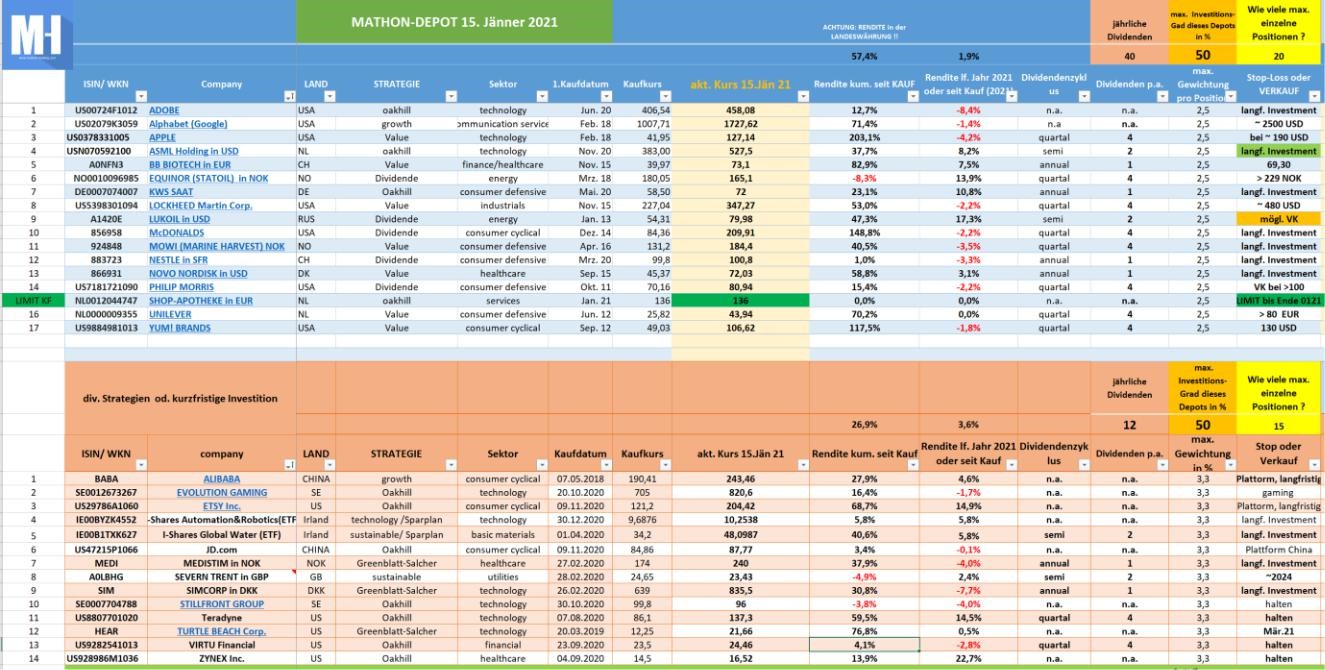The height and width of the screenshot is (670, 1325).
Task: Select the green 'LIMIT bis Ende 0121' cell
Action: pyautogui.click(x=1279, y=300)
